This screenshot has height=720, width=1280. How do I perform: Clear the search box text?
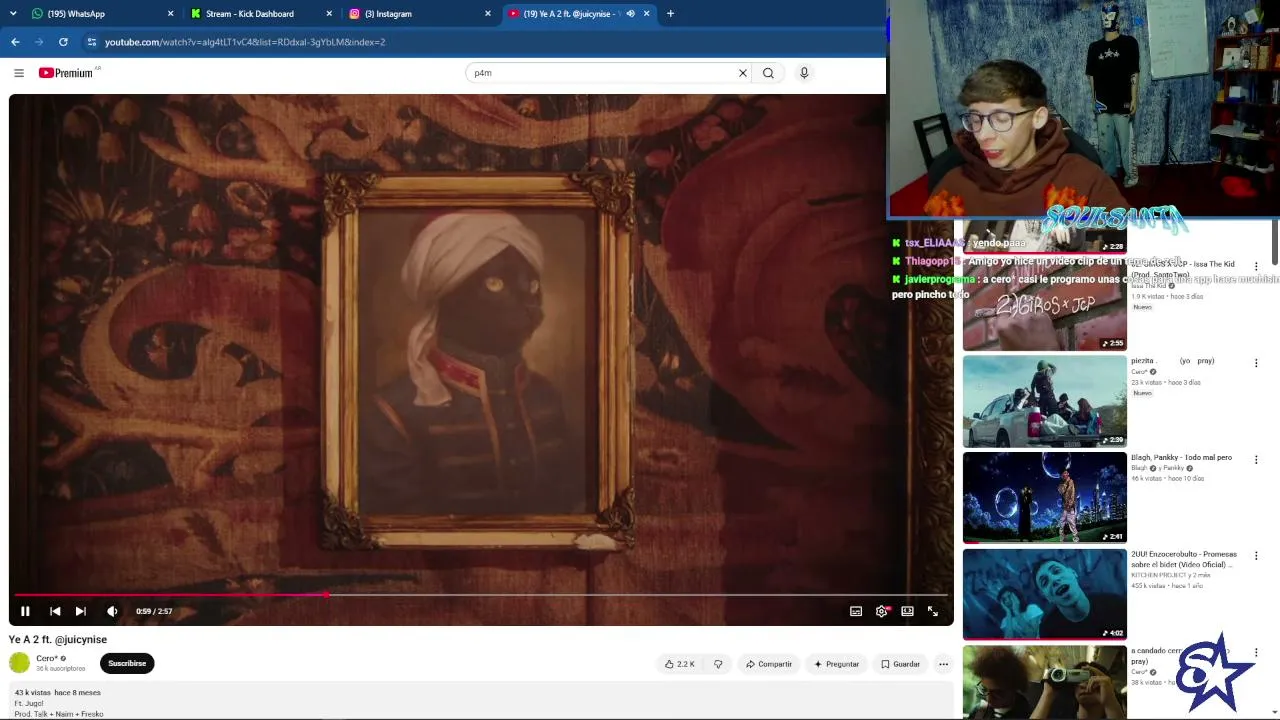(x=743, y=73)
